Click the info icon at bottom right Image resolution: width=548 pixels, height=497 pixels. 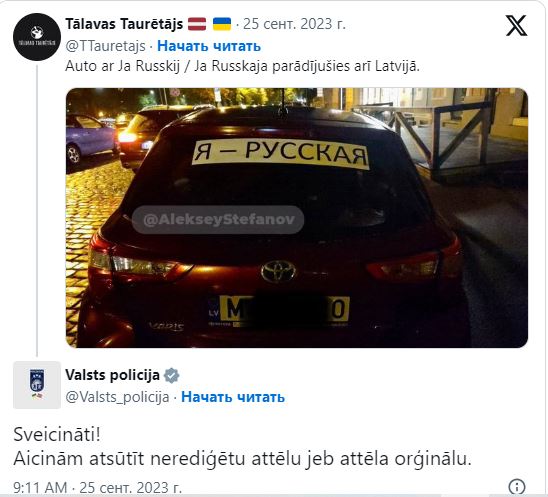[x=517, y=486]
